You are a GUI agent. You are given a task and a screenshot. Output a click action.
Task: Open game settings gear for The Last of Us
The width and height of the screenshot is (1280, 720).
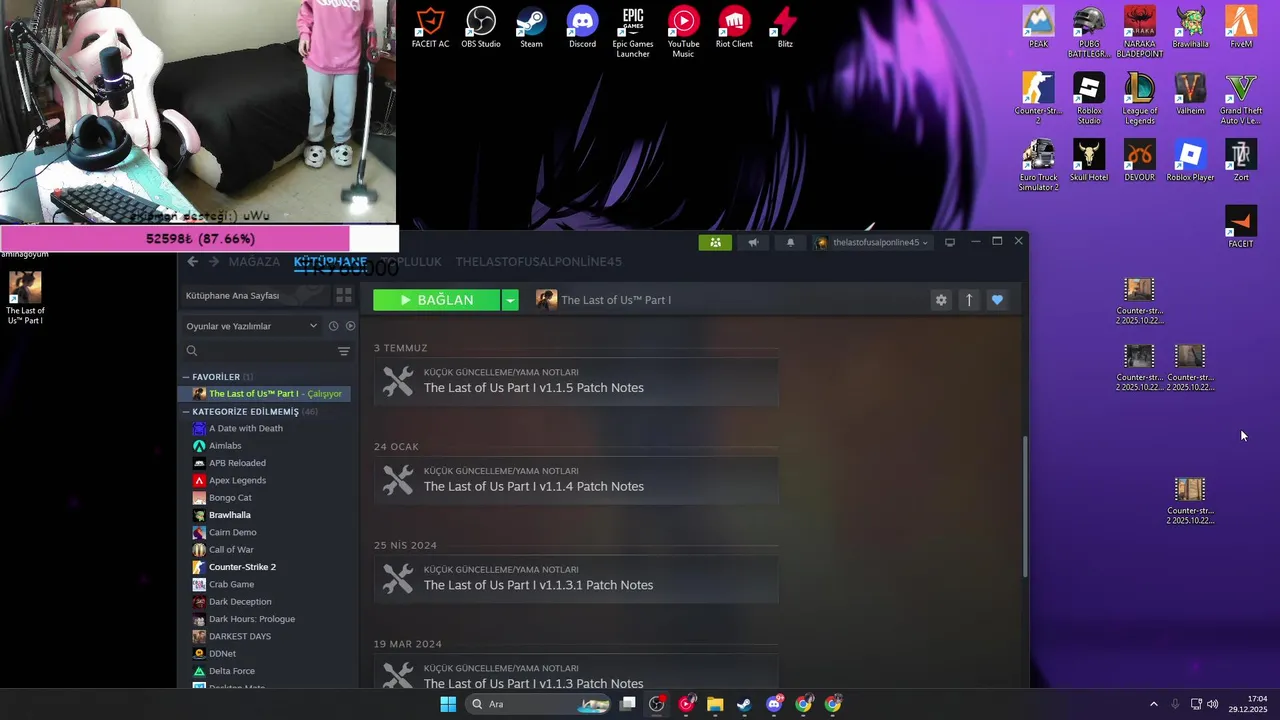coord(941,300)
